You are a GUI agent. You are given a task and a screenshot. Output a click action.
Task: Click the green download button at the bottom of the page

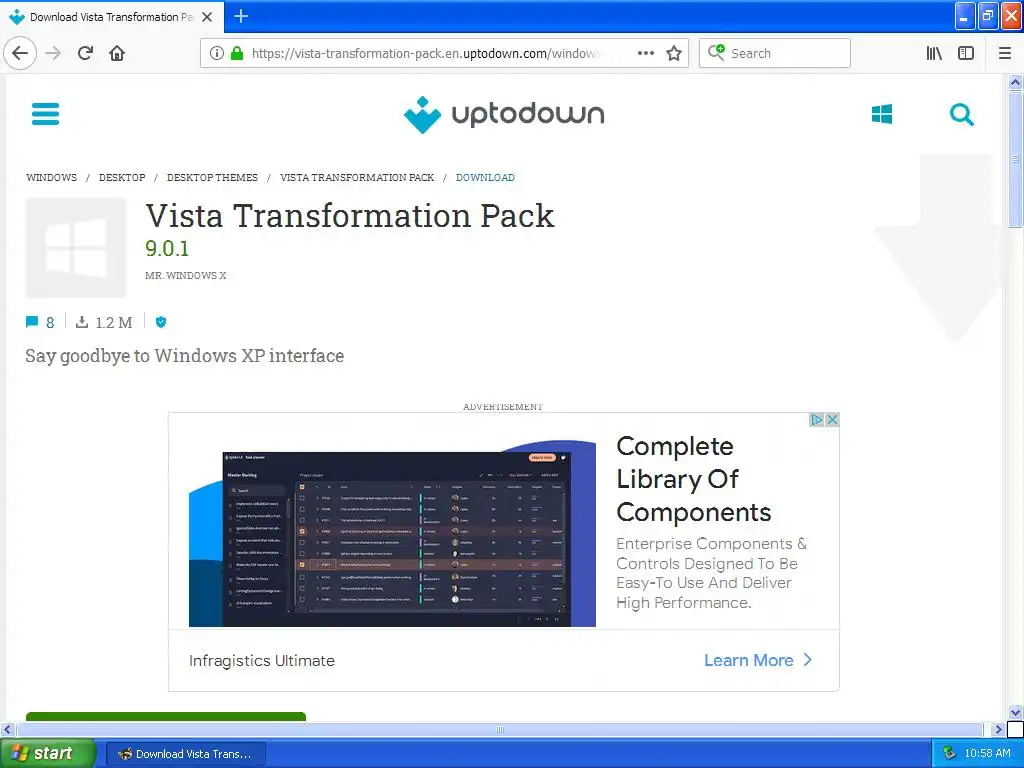coord(166,716)
